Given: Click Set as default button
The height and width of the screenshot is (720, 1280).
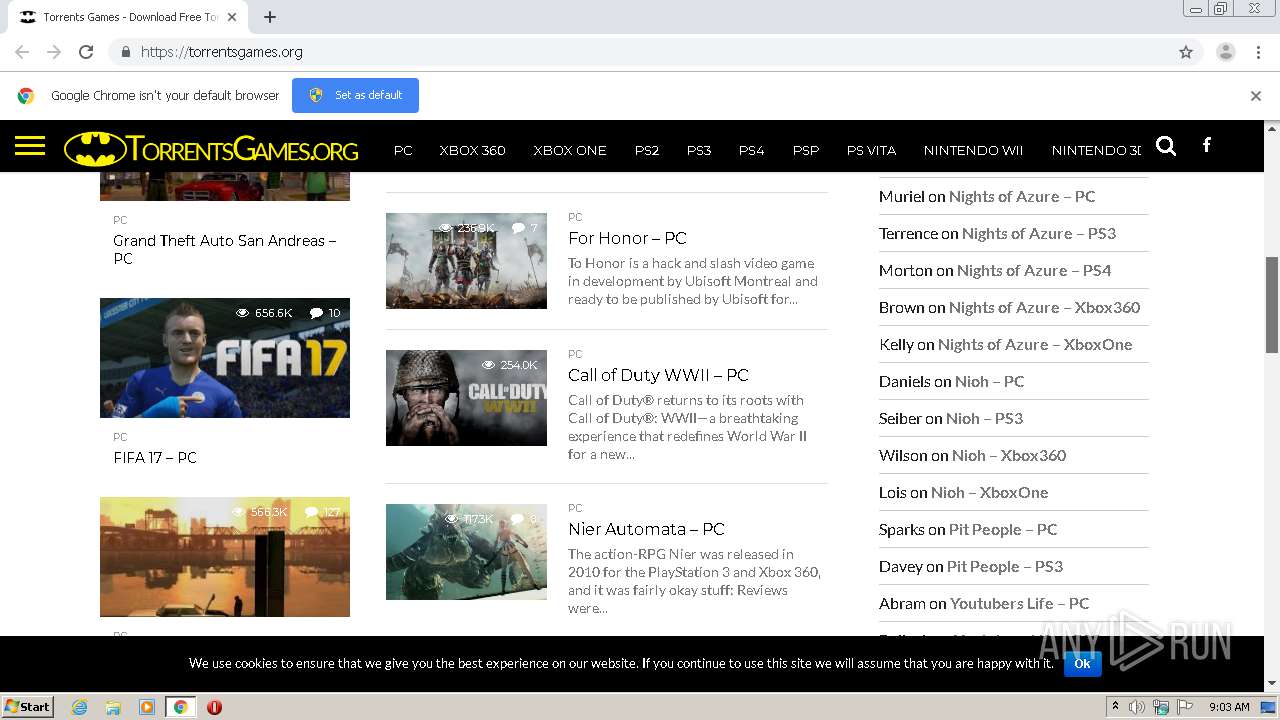Looking at the screenshot, I should coord(355,95).
